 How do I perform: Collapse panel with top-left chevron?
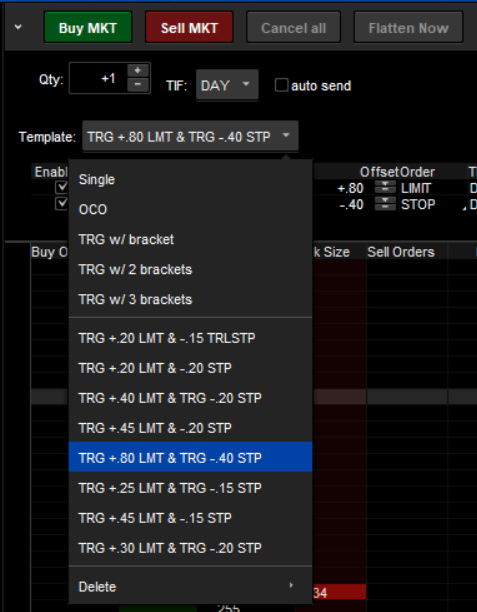coord(18,27)
